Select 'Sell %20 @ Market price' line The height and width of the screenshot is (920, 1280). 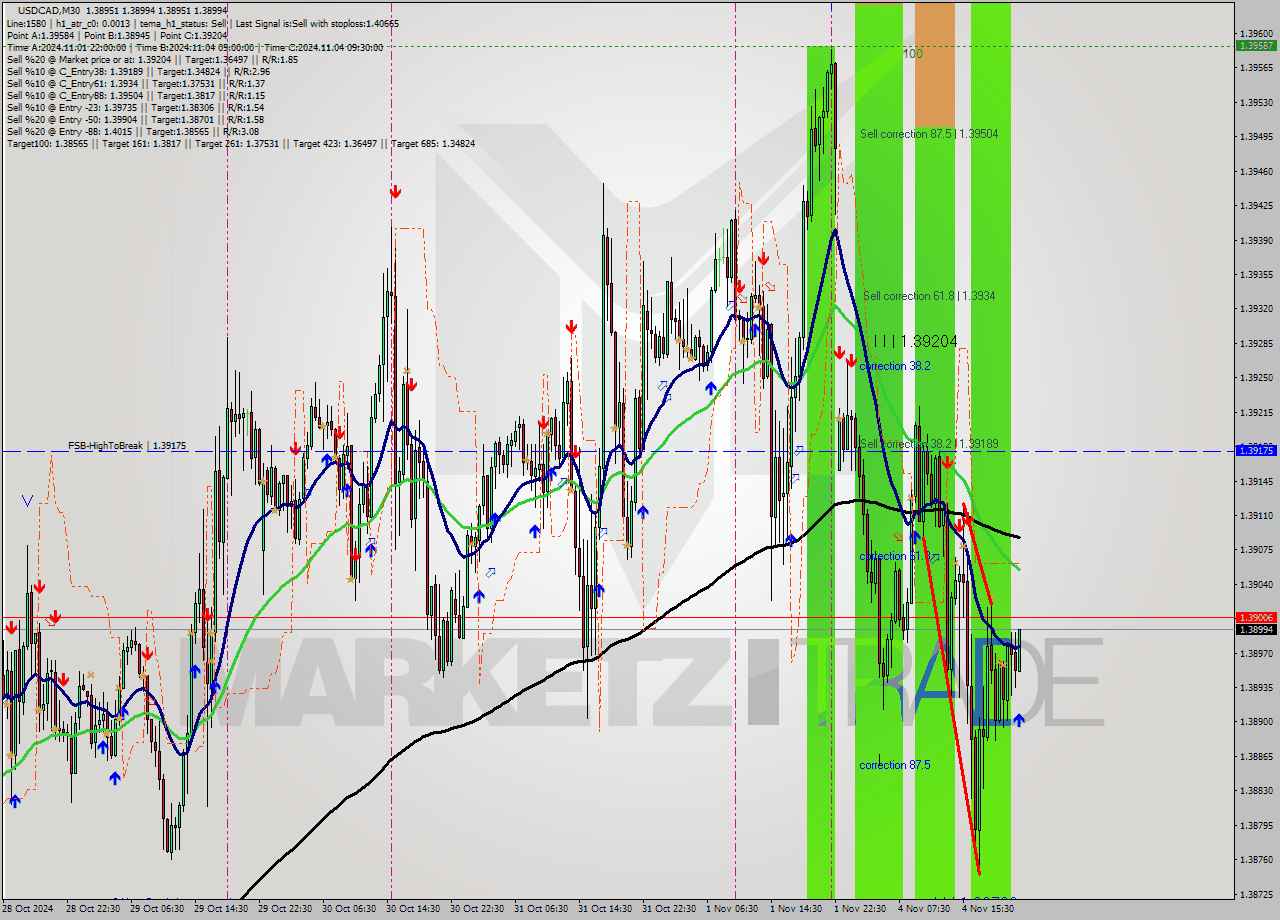pyautogui.click(x=152, y=59)
